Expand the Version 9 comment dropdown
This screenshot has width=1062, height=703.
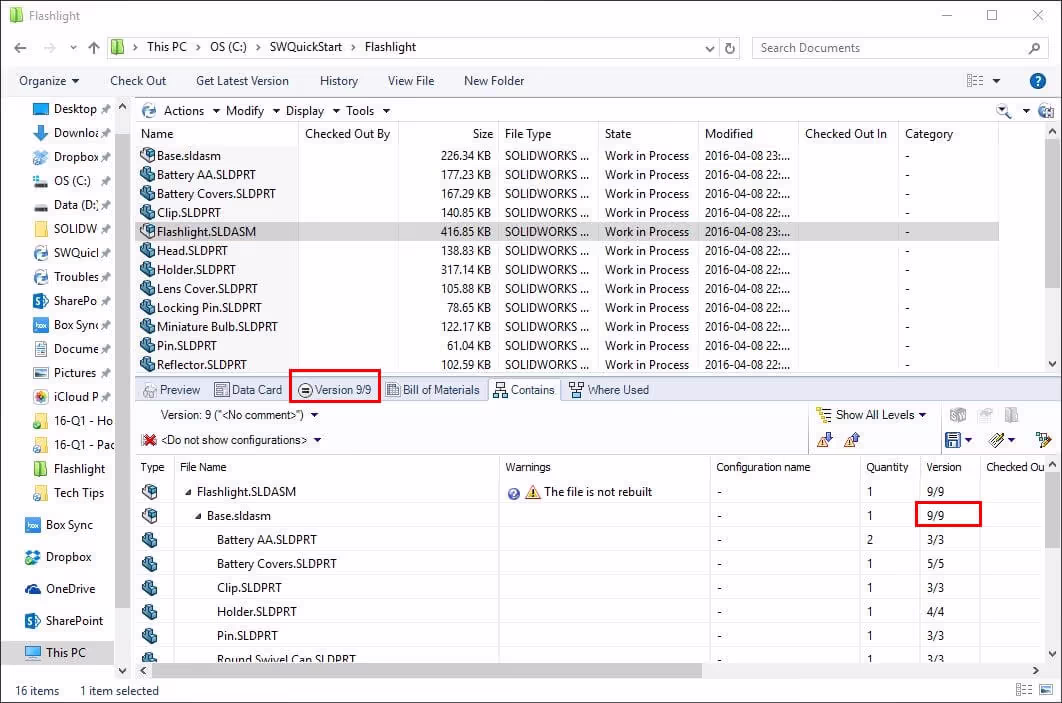314,415
